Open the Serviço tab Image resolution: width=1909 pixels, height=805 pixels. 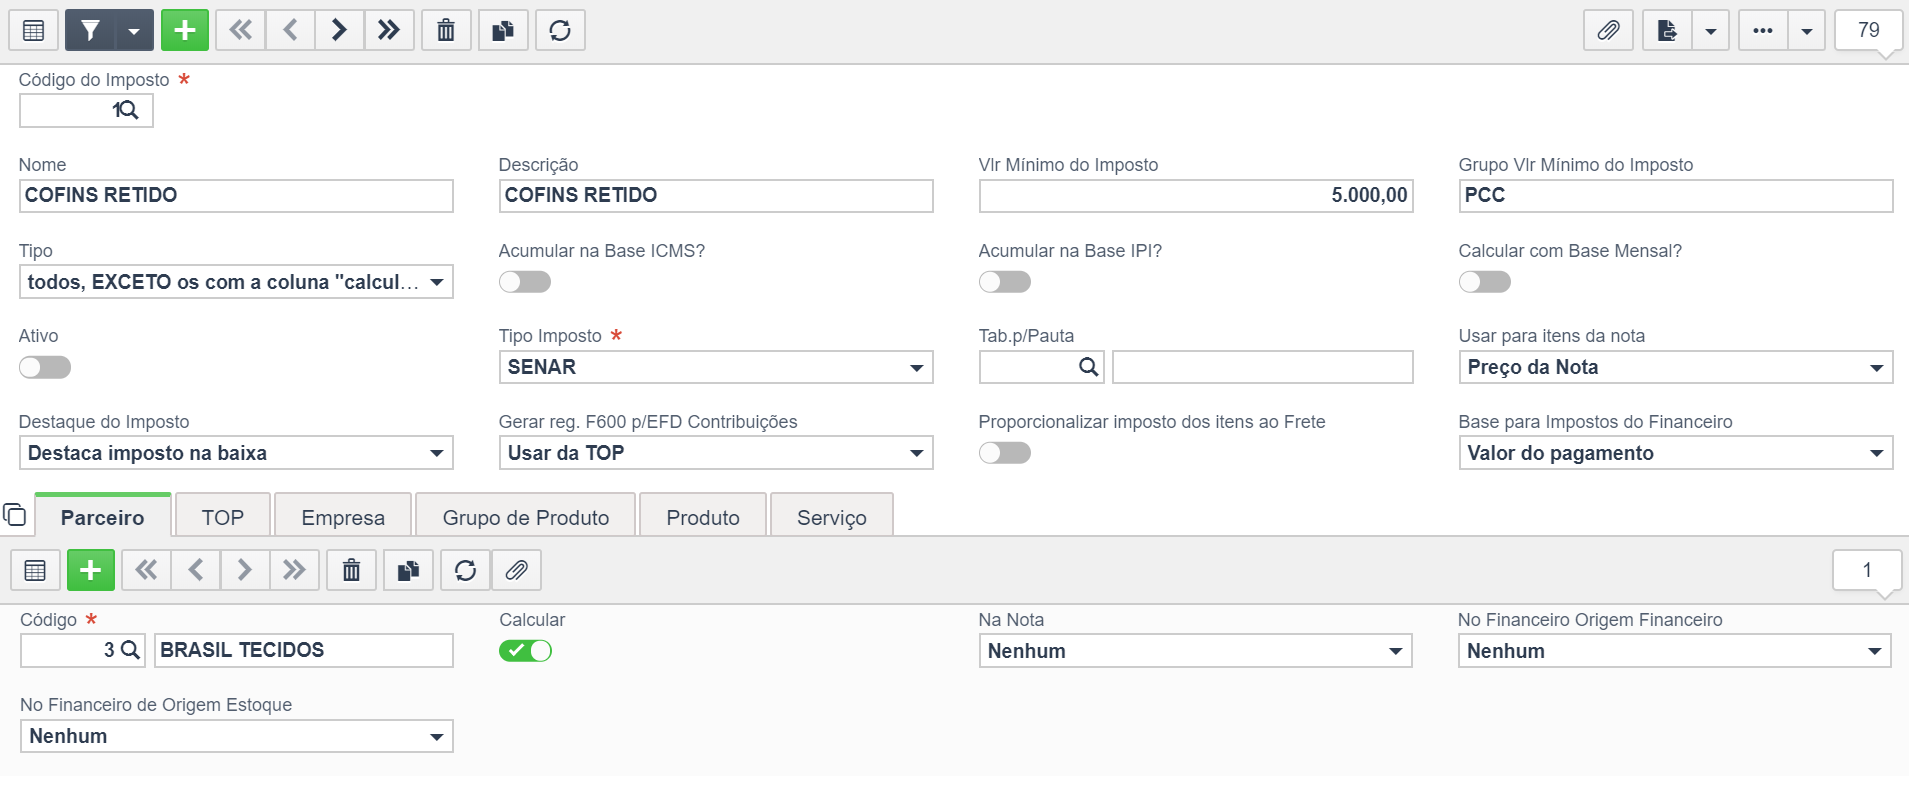click(832, 517)
